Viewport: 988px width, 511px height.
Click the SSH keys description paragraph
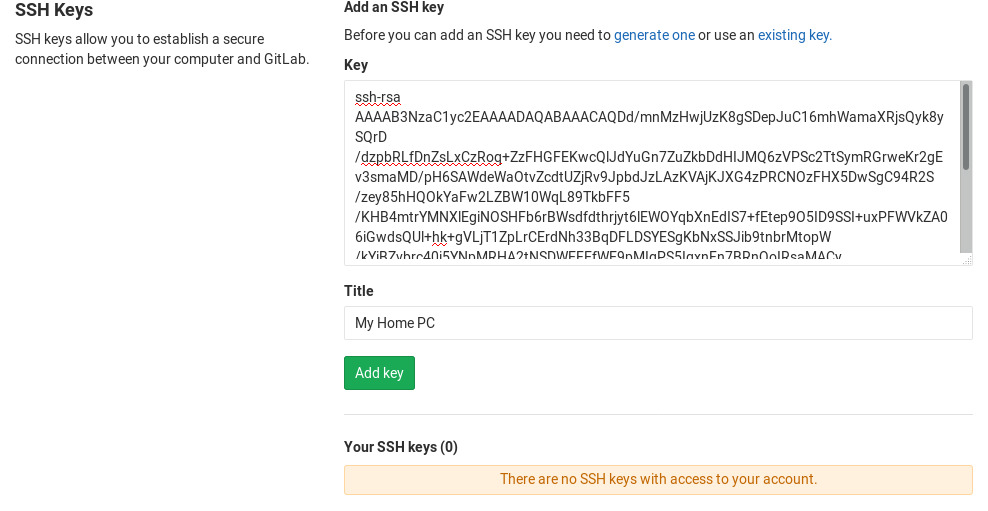click(162, 49)
